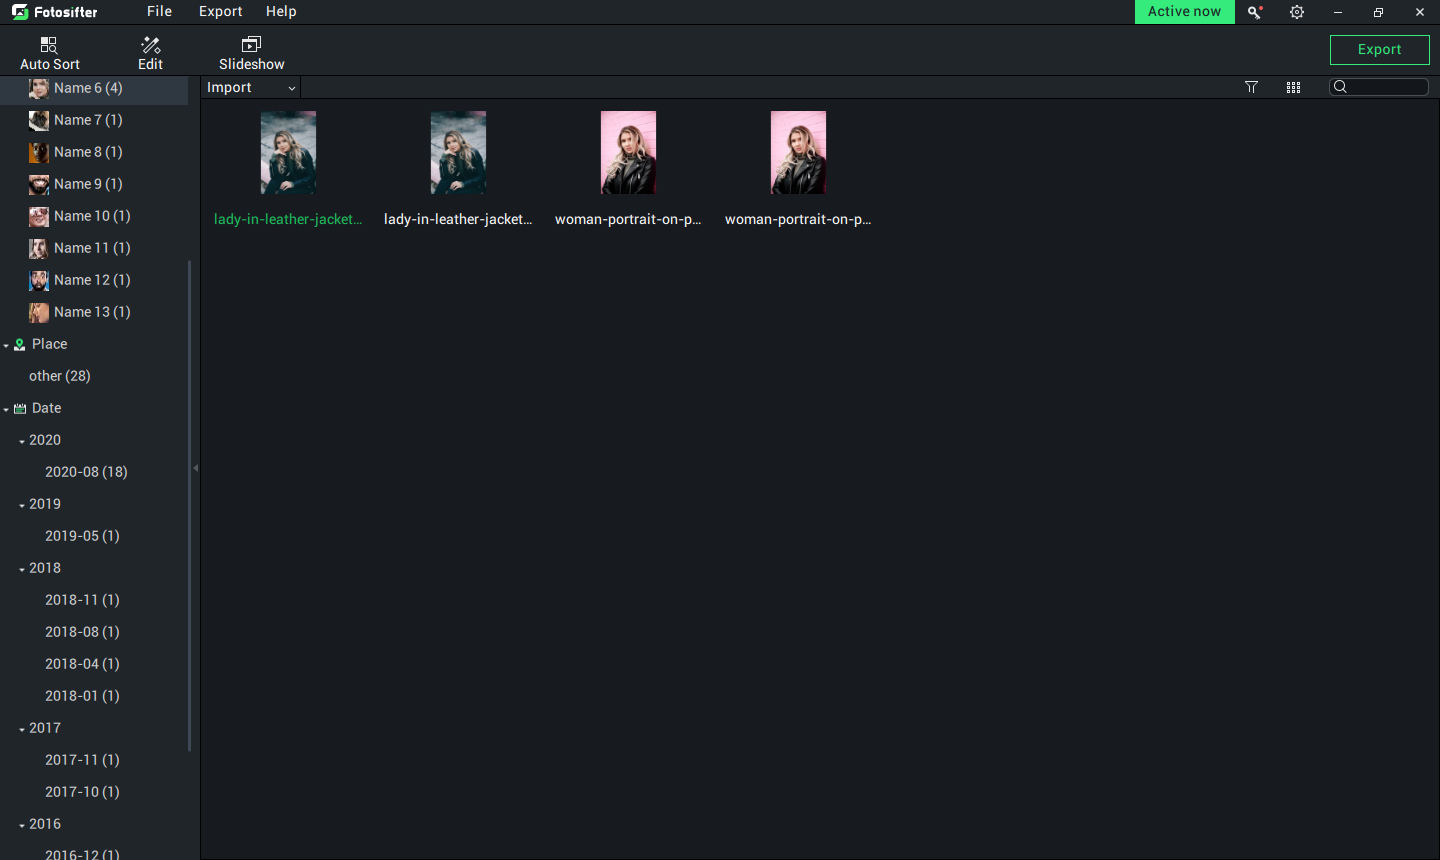This screenshot has width=1440, height=860.
Task: Select the second lady-in-leather-jacket thumbnail
Action: pyautogui.click(x=458, y=152)
